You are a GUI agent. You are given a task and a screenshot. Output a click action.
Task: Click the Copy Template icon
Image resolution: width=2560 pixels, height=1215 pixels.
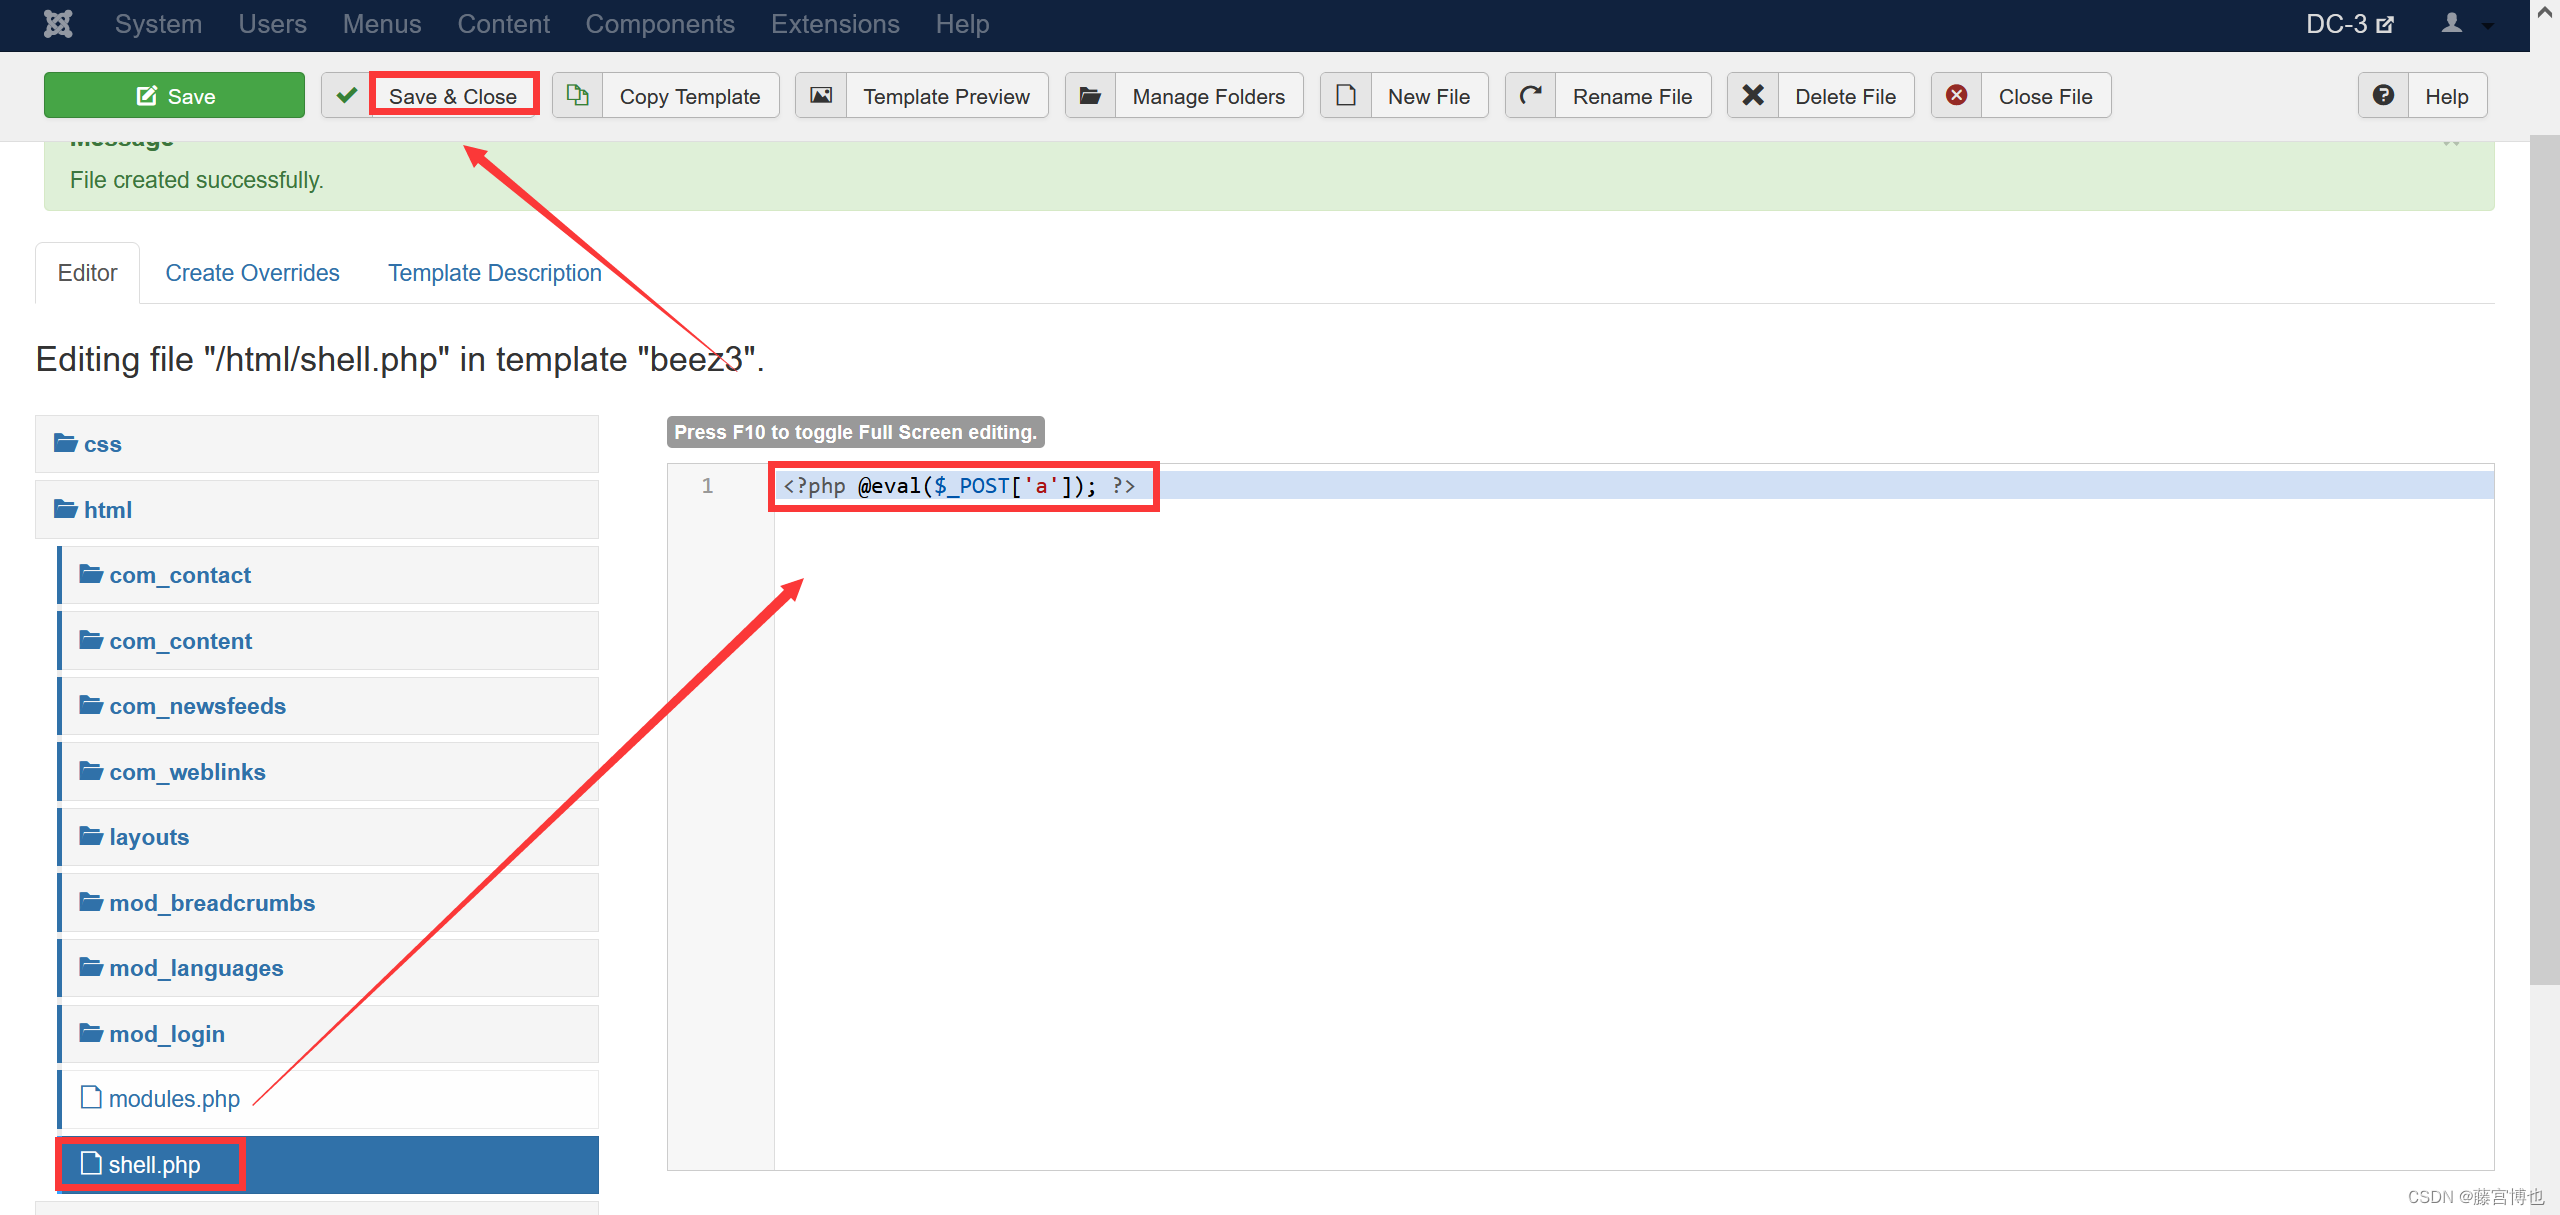coord(578,96)
